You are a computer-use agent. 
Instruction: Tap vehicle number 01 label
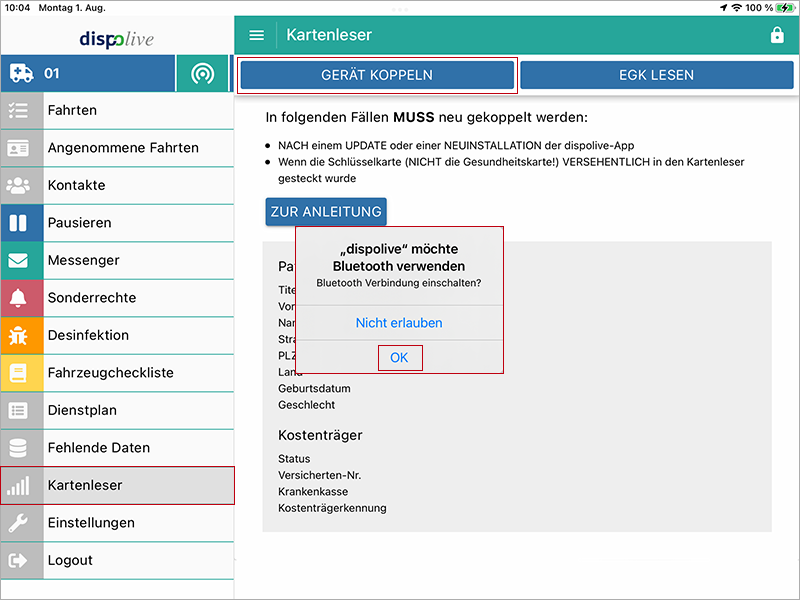[52, 73]
